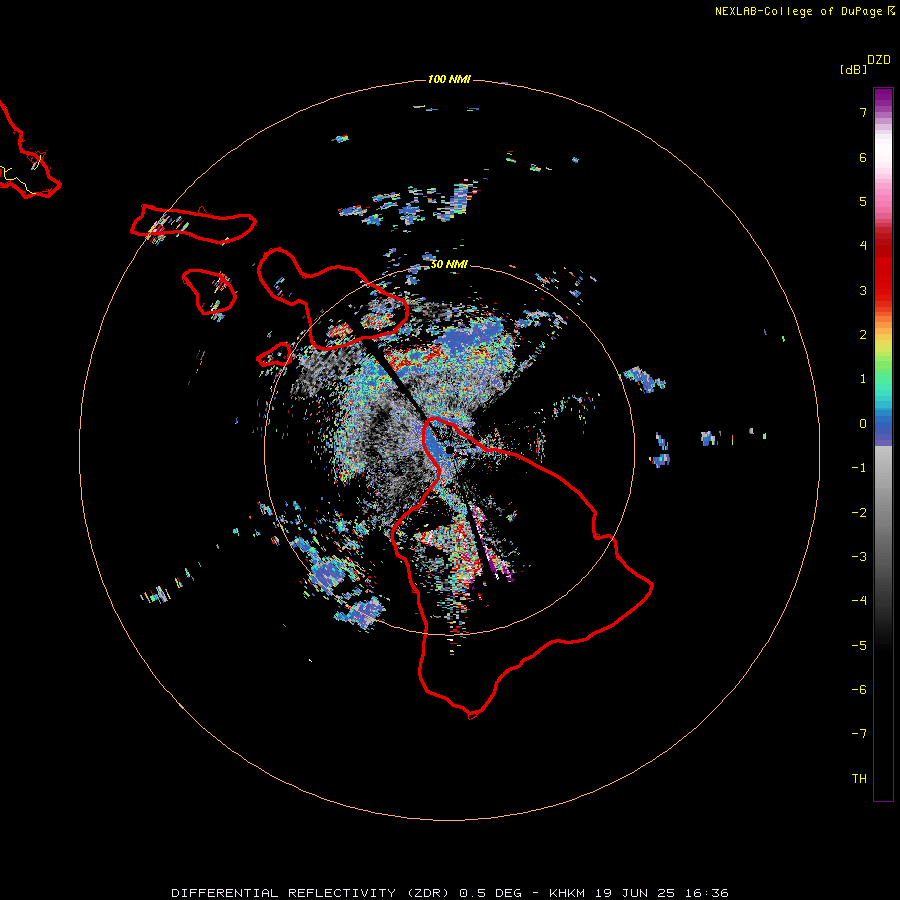The image size is (900, 900).
Task: Click the 'DZD' colorbar title
Action: click(879, 60)
